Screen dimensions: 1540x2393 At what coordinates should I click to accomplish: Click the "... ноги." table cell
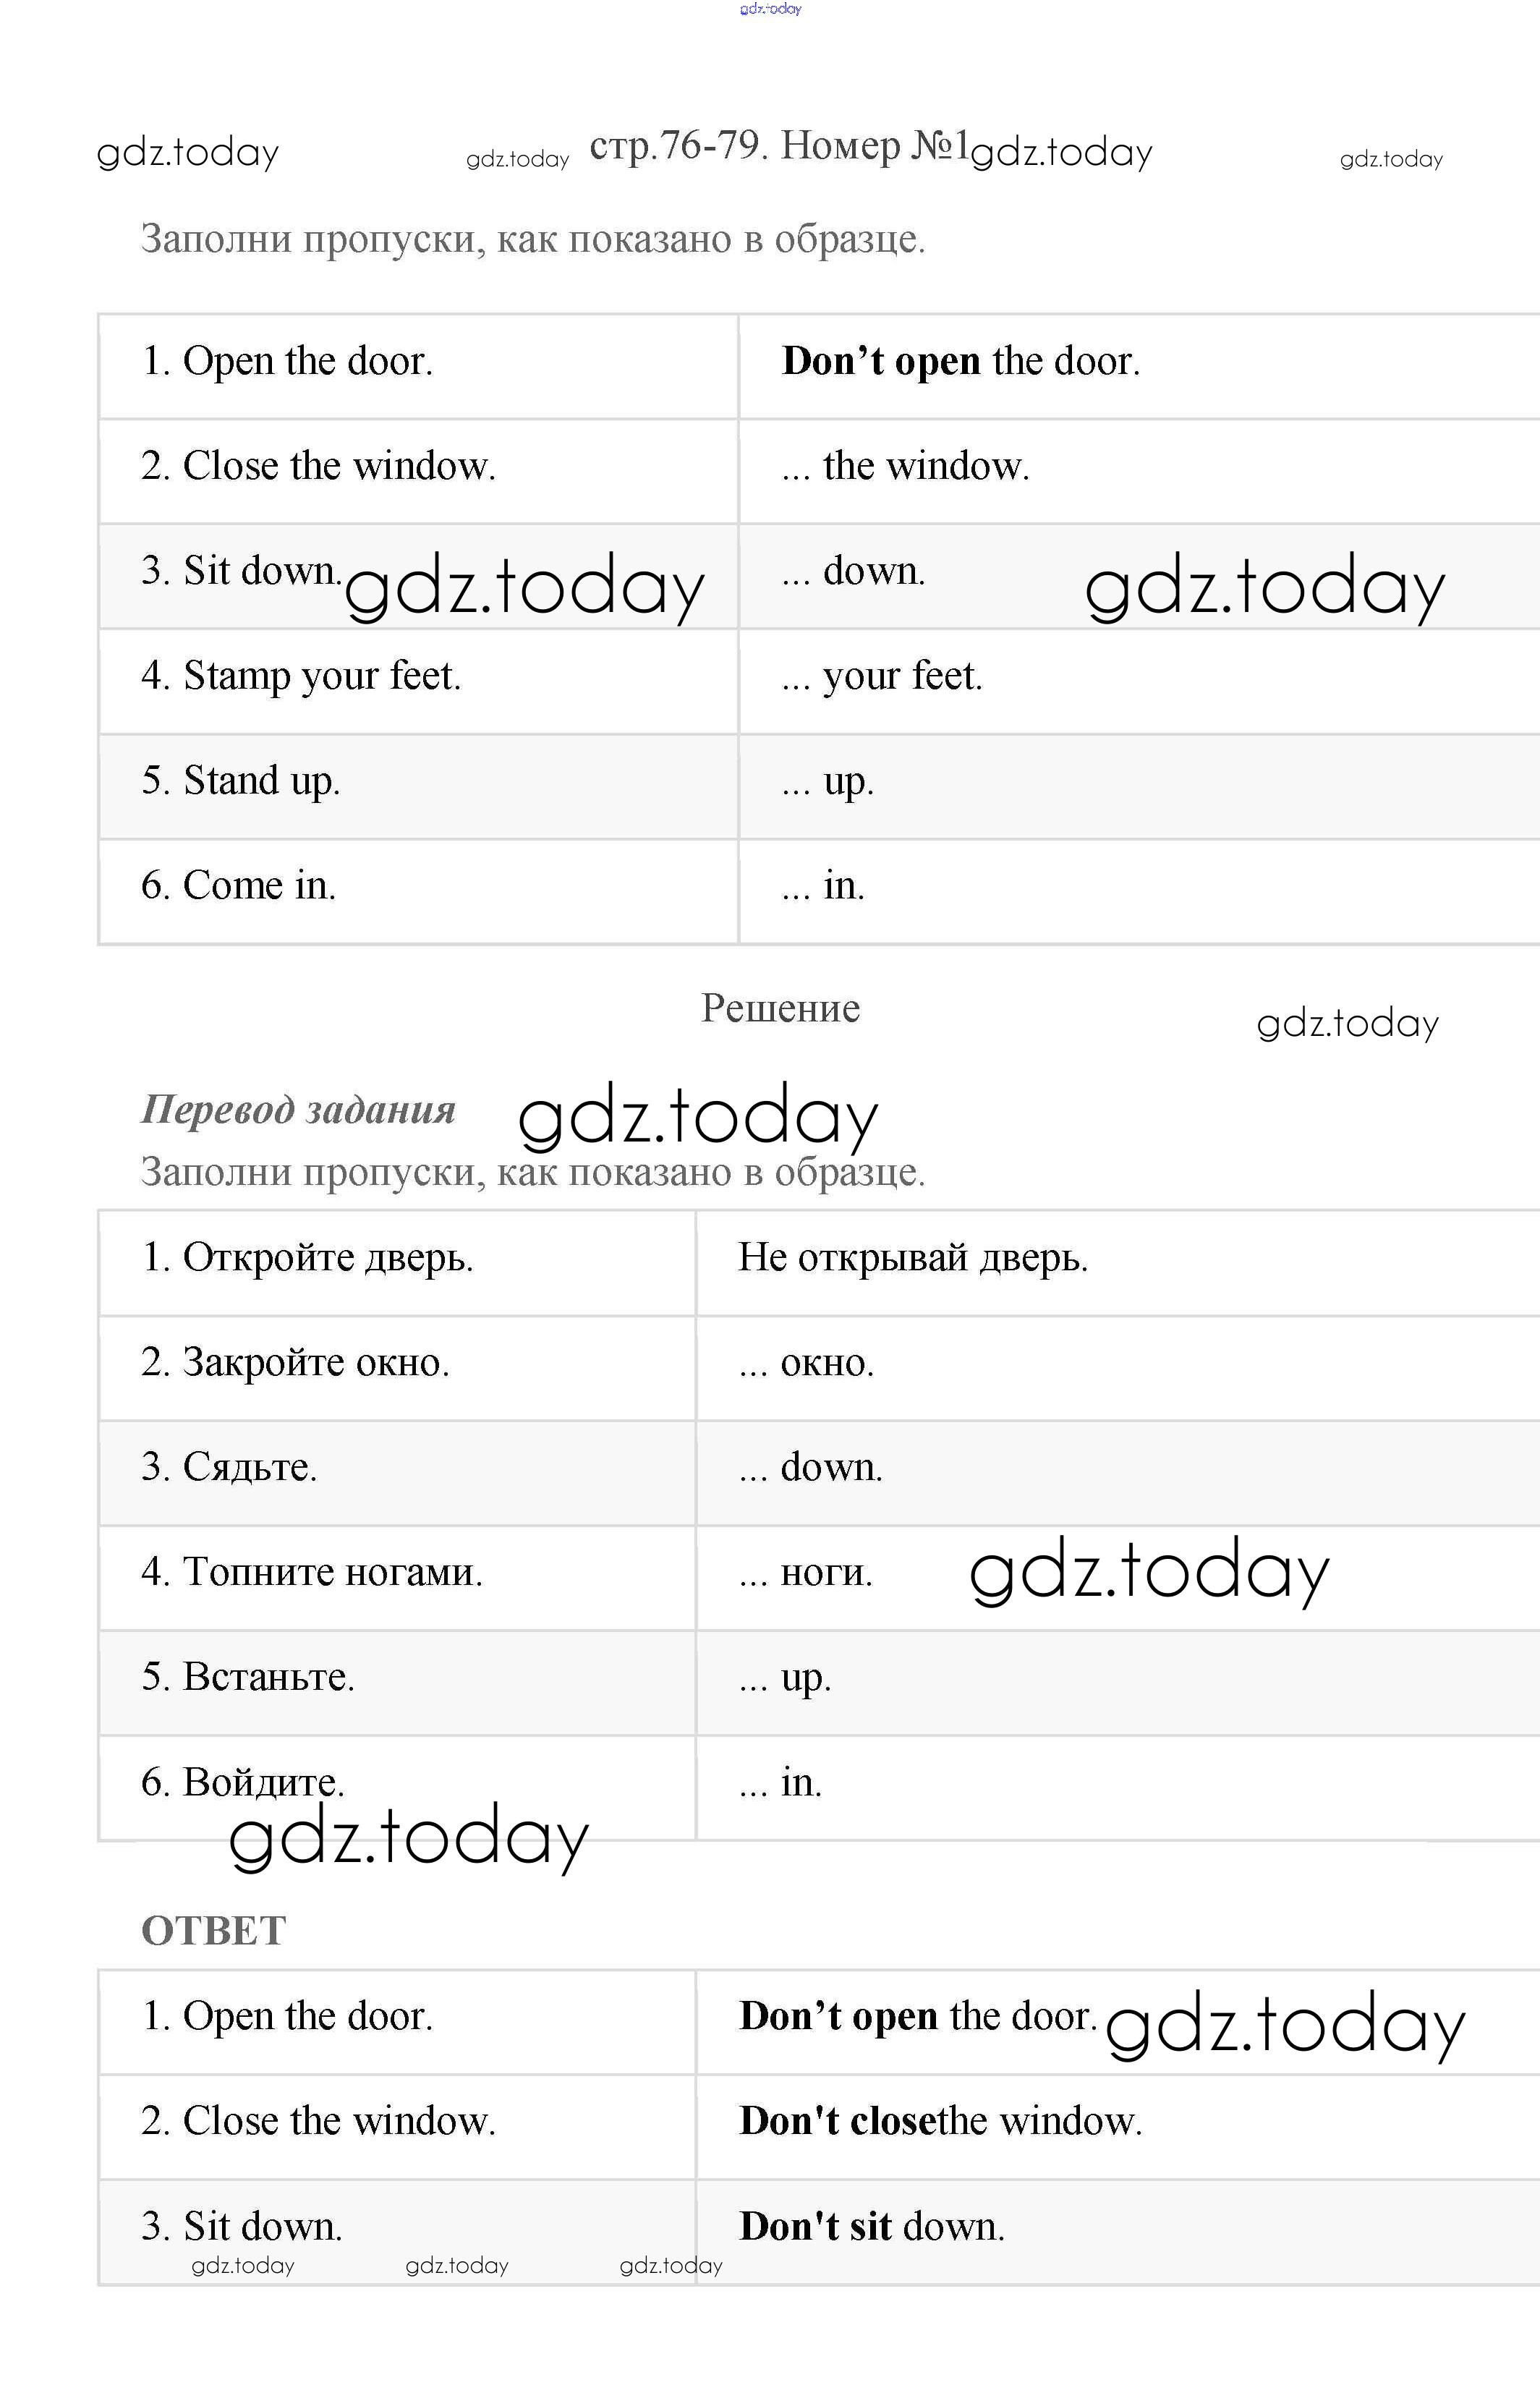(806, 1573)
